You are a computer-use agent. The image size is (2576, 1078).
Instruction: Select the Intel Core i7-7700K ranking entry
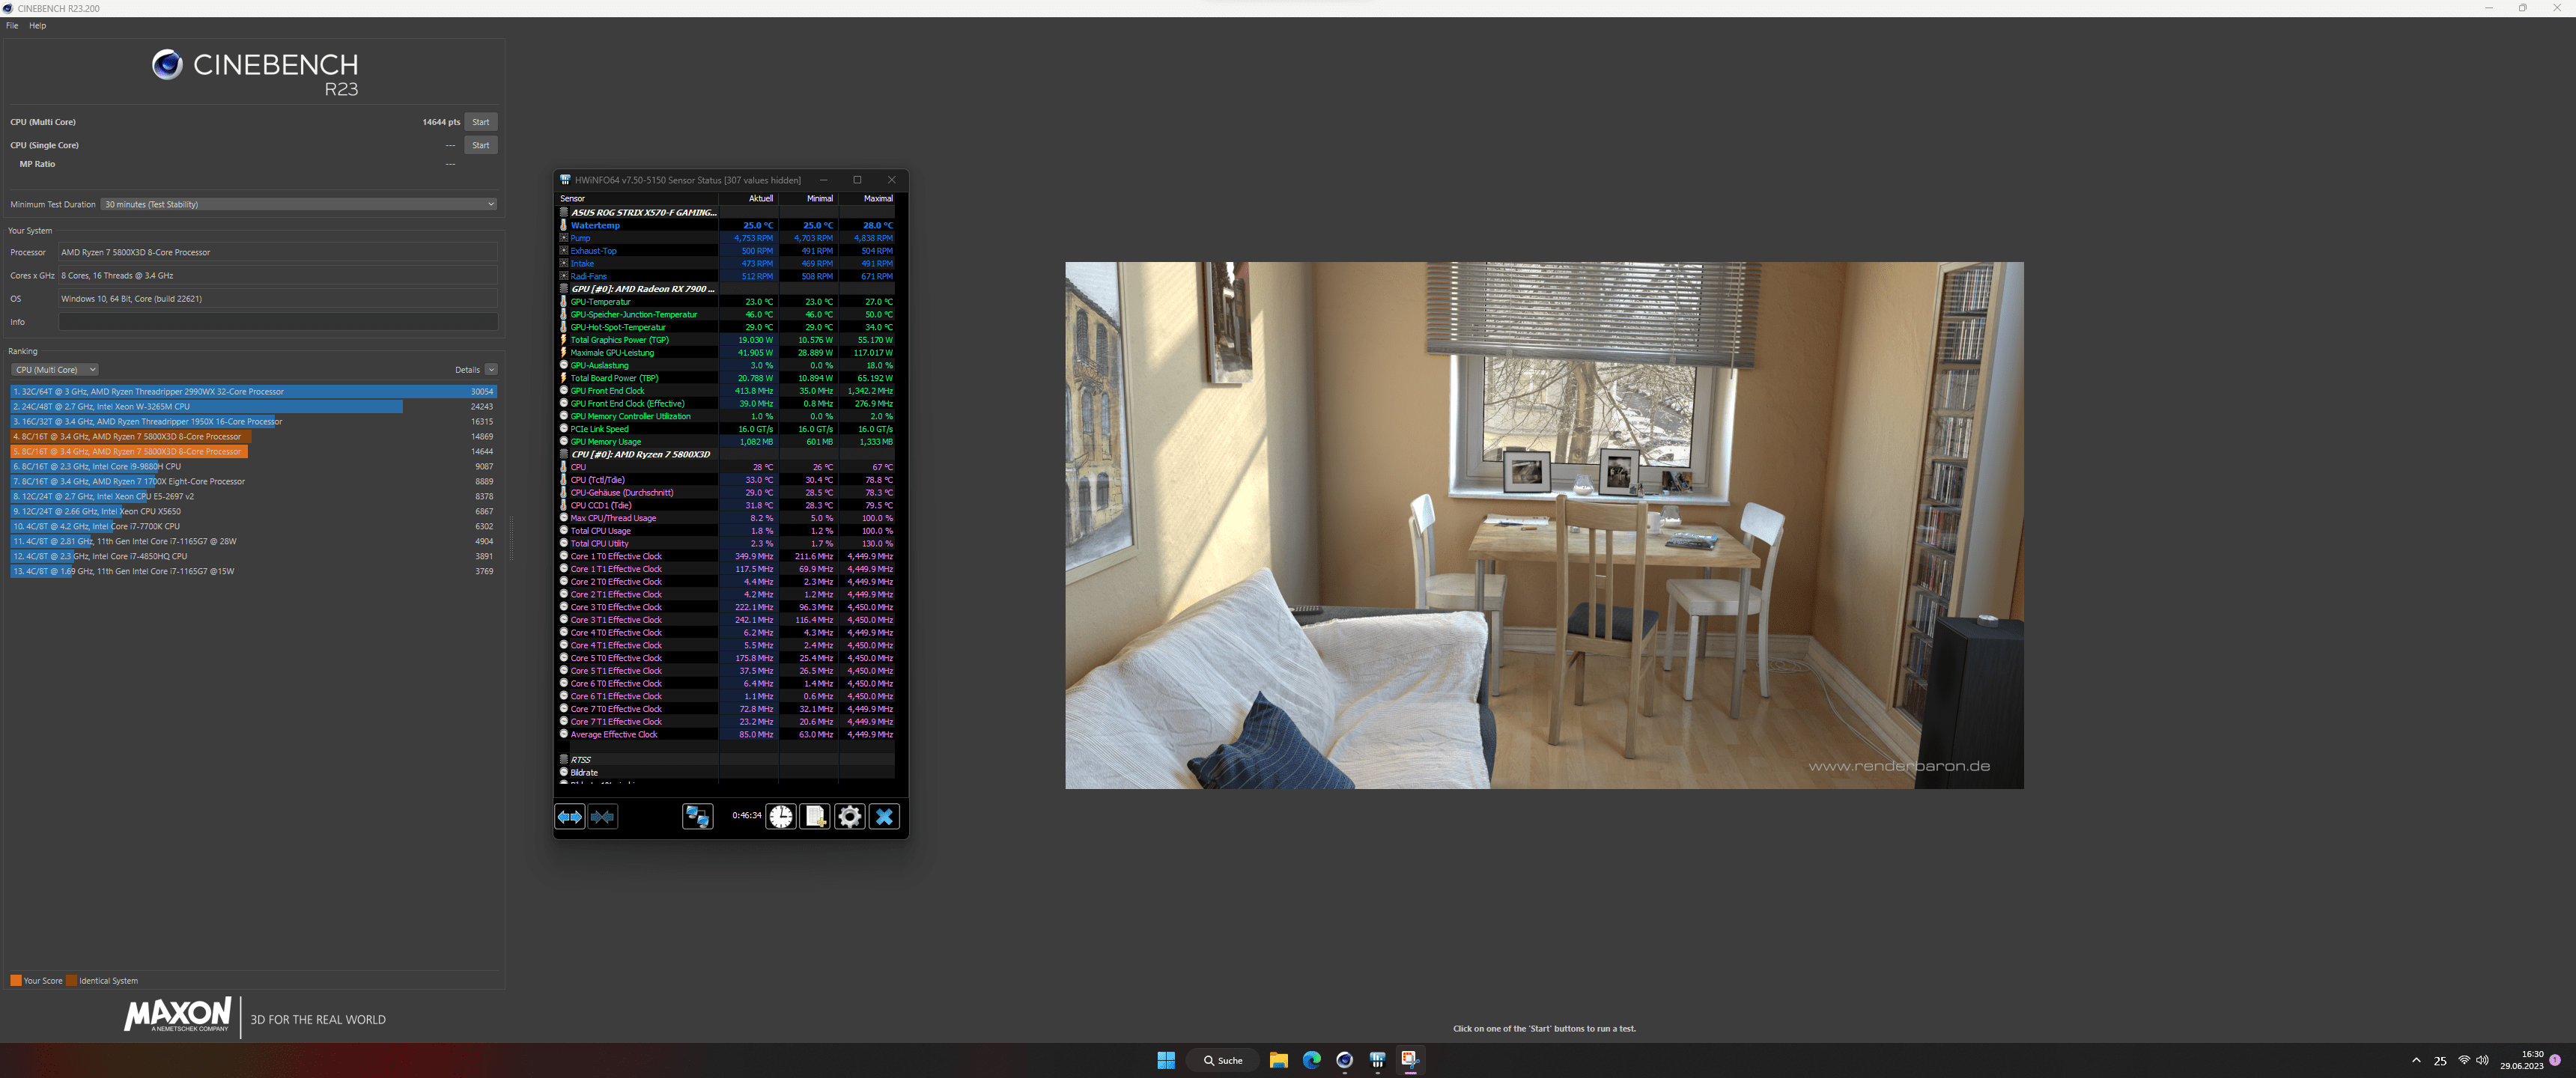click(254, 527)
